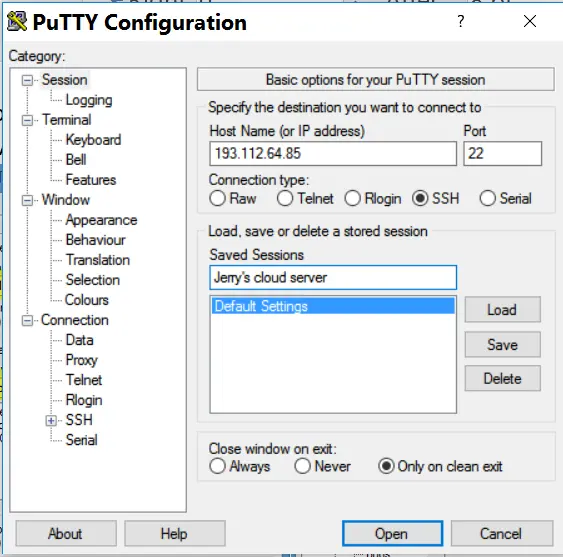Open the Colours category
The height and width of the screenshot is (557, 563).
(87, 300)
